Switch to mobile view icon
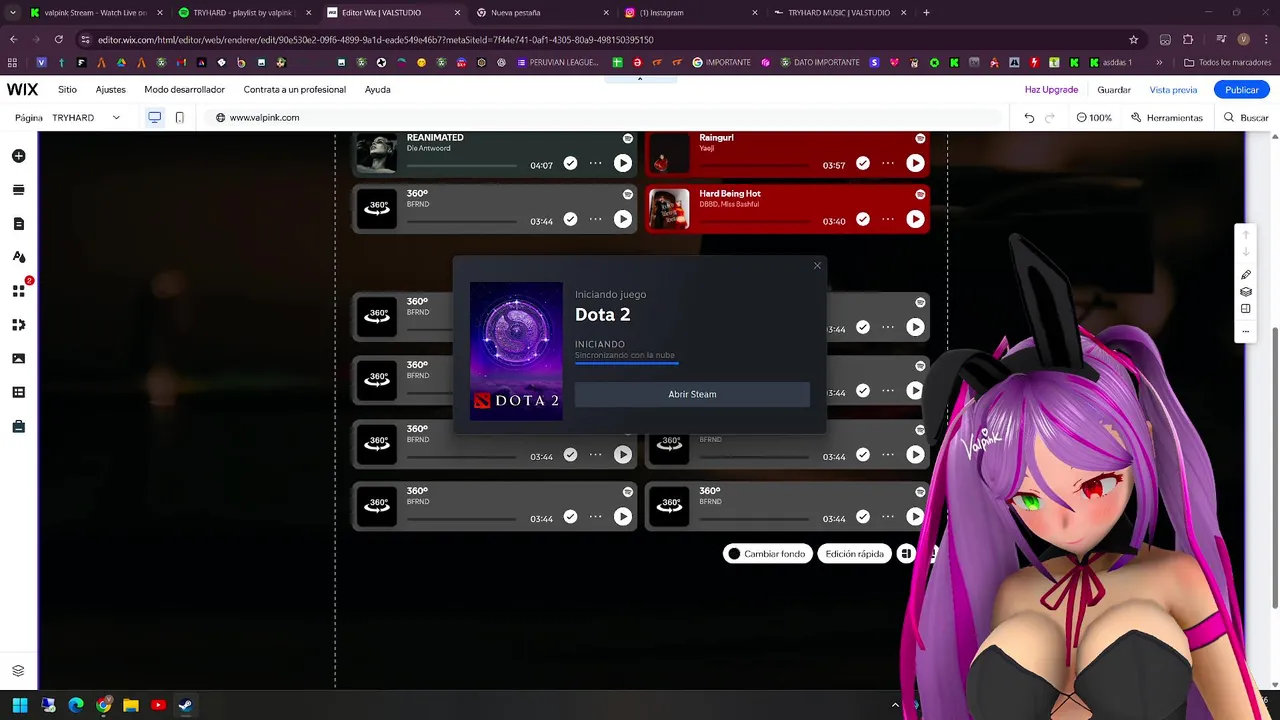 pos(180,117)
